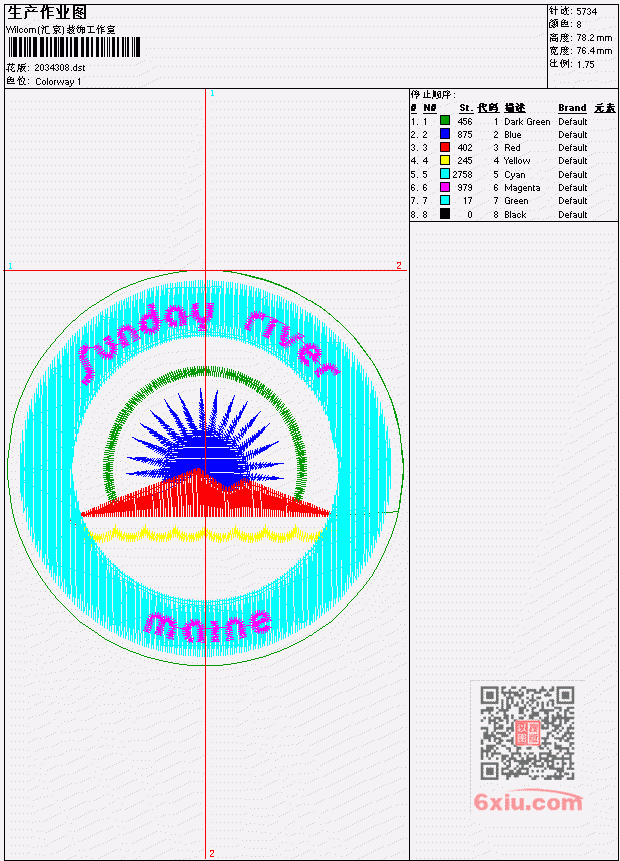
Task: Click stitch count '875' in the Blue row
Action: pos(465,135)
